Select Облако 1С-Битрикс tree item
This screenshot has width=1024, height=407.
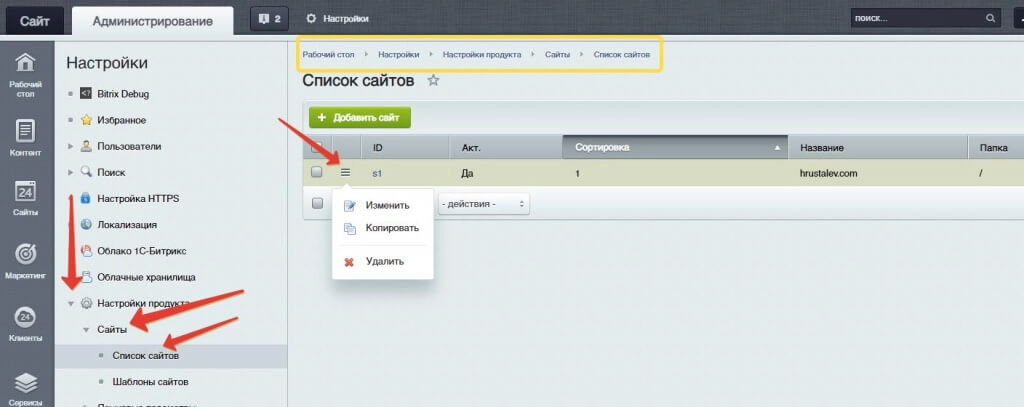[142, 251]
